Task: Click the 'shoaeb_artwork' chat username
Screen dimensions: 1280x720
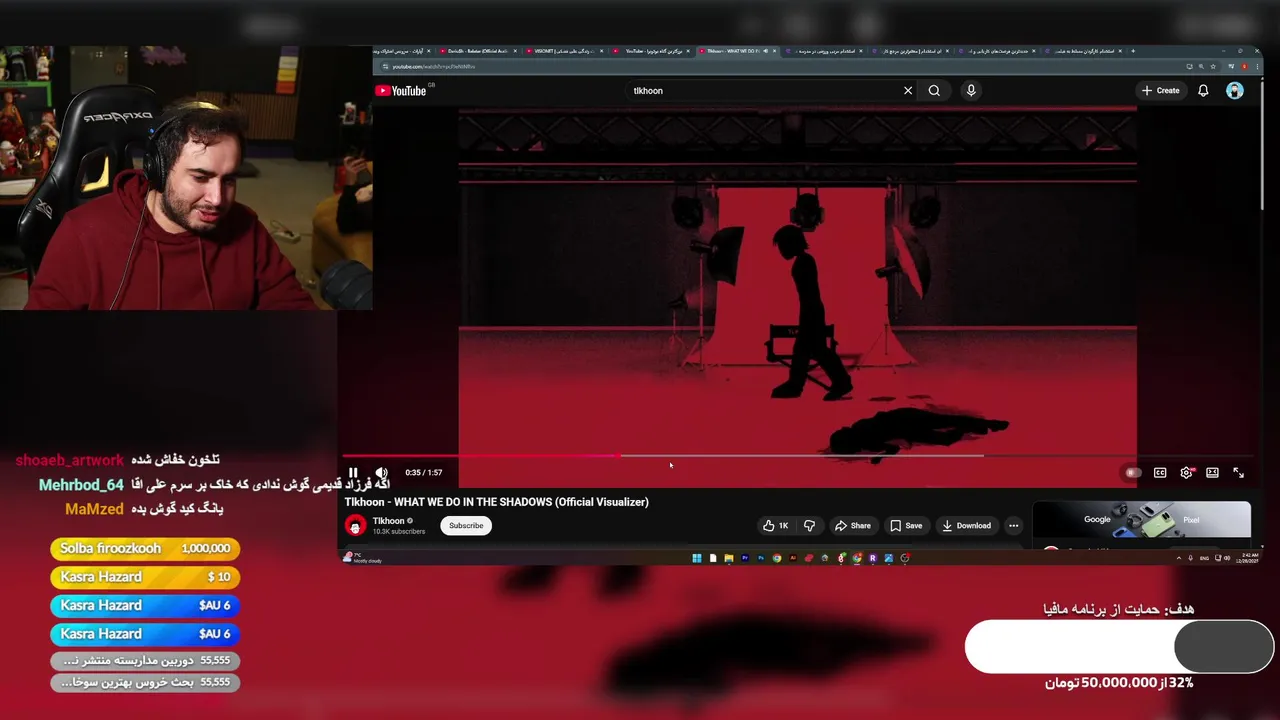Action: coord(69,460)
